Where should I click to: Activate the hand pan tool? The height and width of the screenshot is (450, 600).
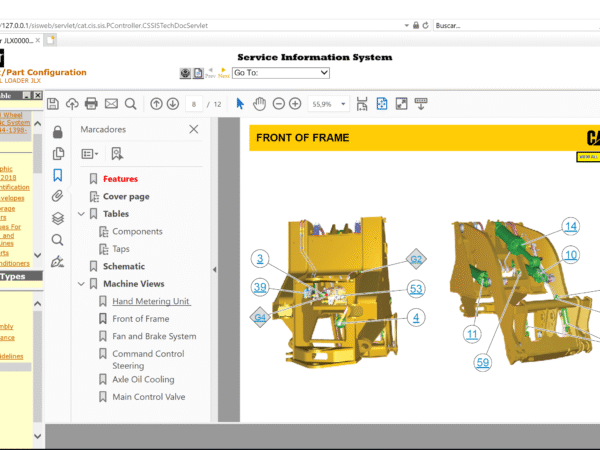pos(259,104)
